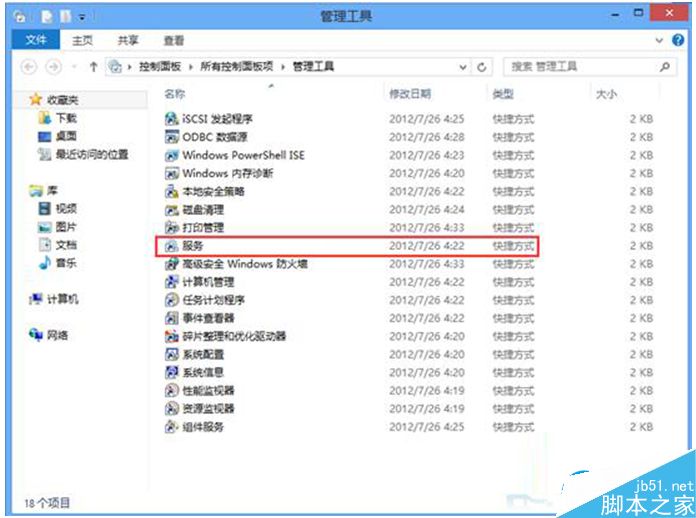Open the iSCSI 发起程序 shortcut icon
Screen dimensions: 696x518
coord(171,119)
